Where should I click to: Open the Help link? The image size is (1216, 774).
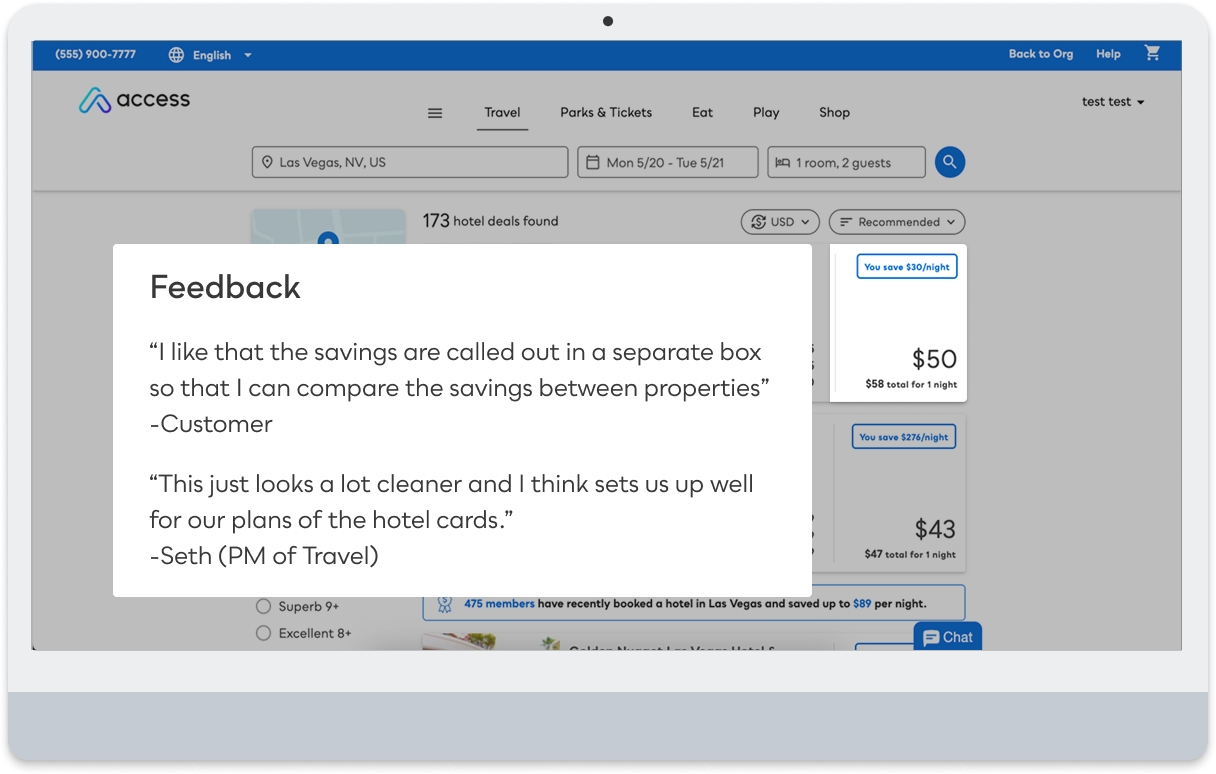click(x=1108, y=54)
